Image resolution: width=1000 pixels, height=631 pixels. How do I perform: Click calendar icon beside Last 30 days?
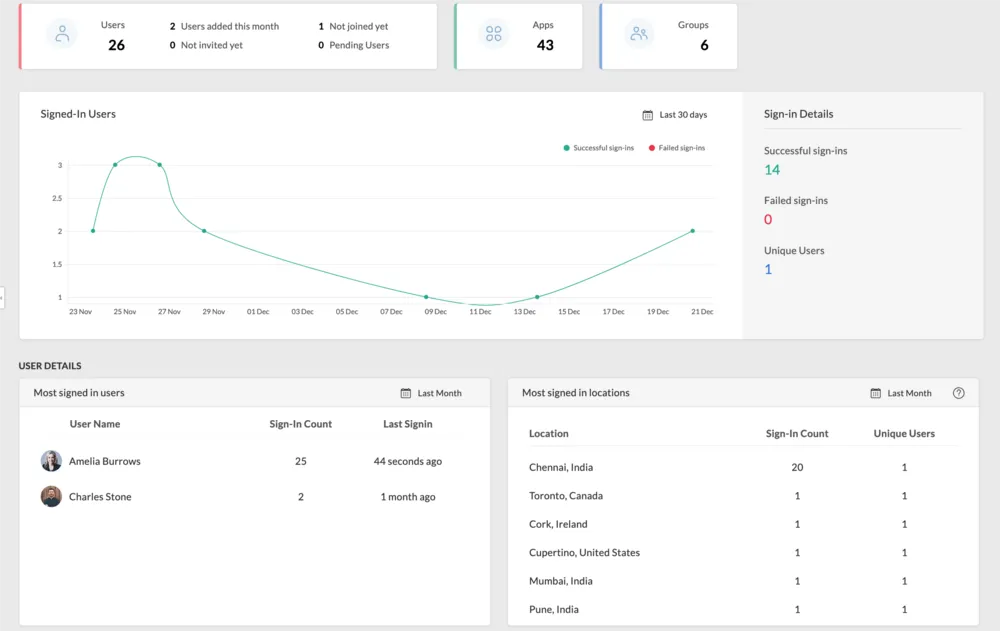click(648, 115)
